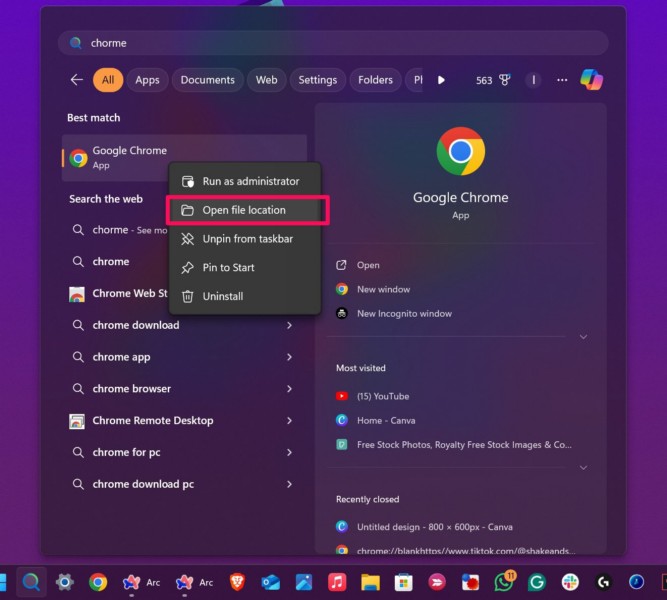Show more filters with the play arrow
The width and height of the screenshot is (667, 600).
click(441, 80)
